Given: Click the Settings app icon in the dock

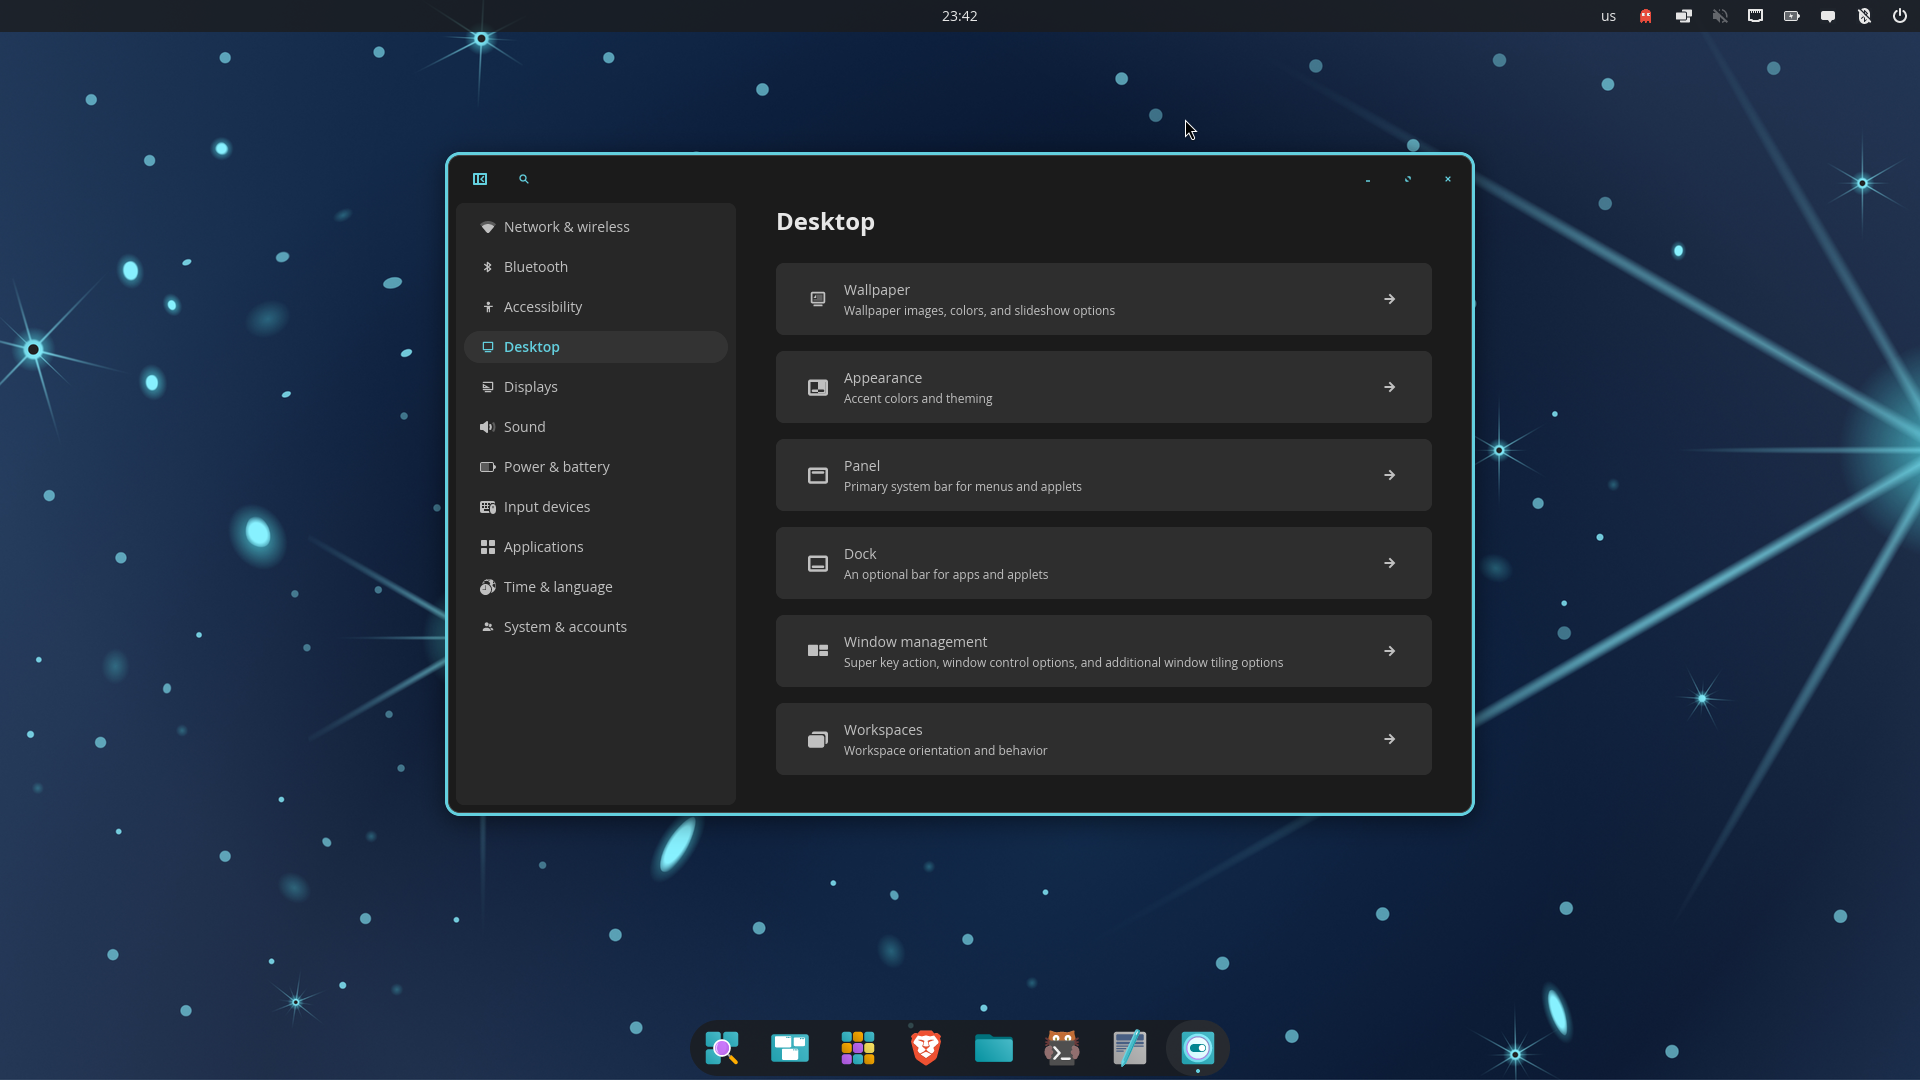Looking at the screenshot, I should click(1198, 1048).
